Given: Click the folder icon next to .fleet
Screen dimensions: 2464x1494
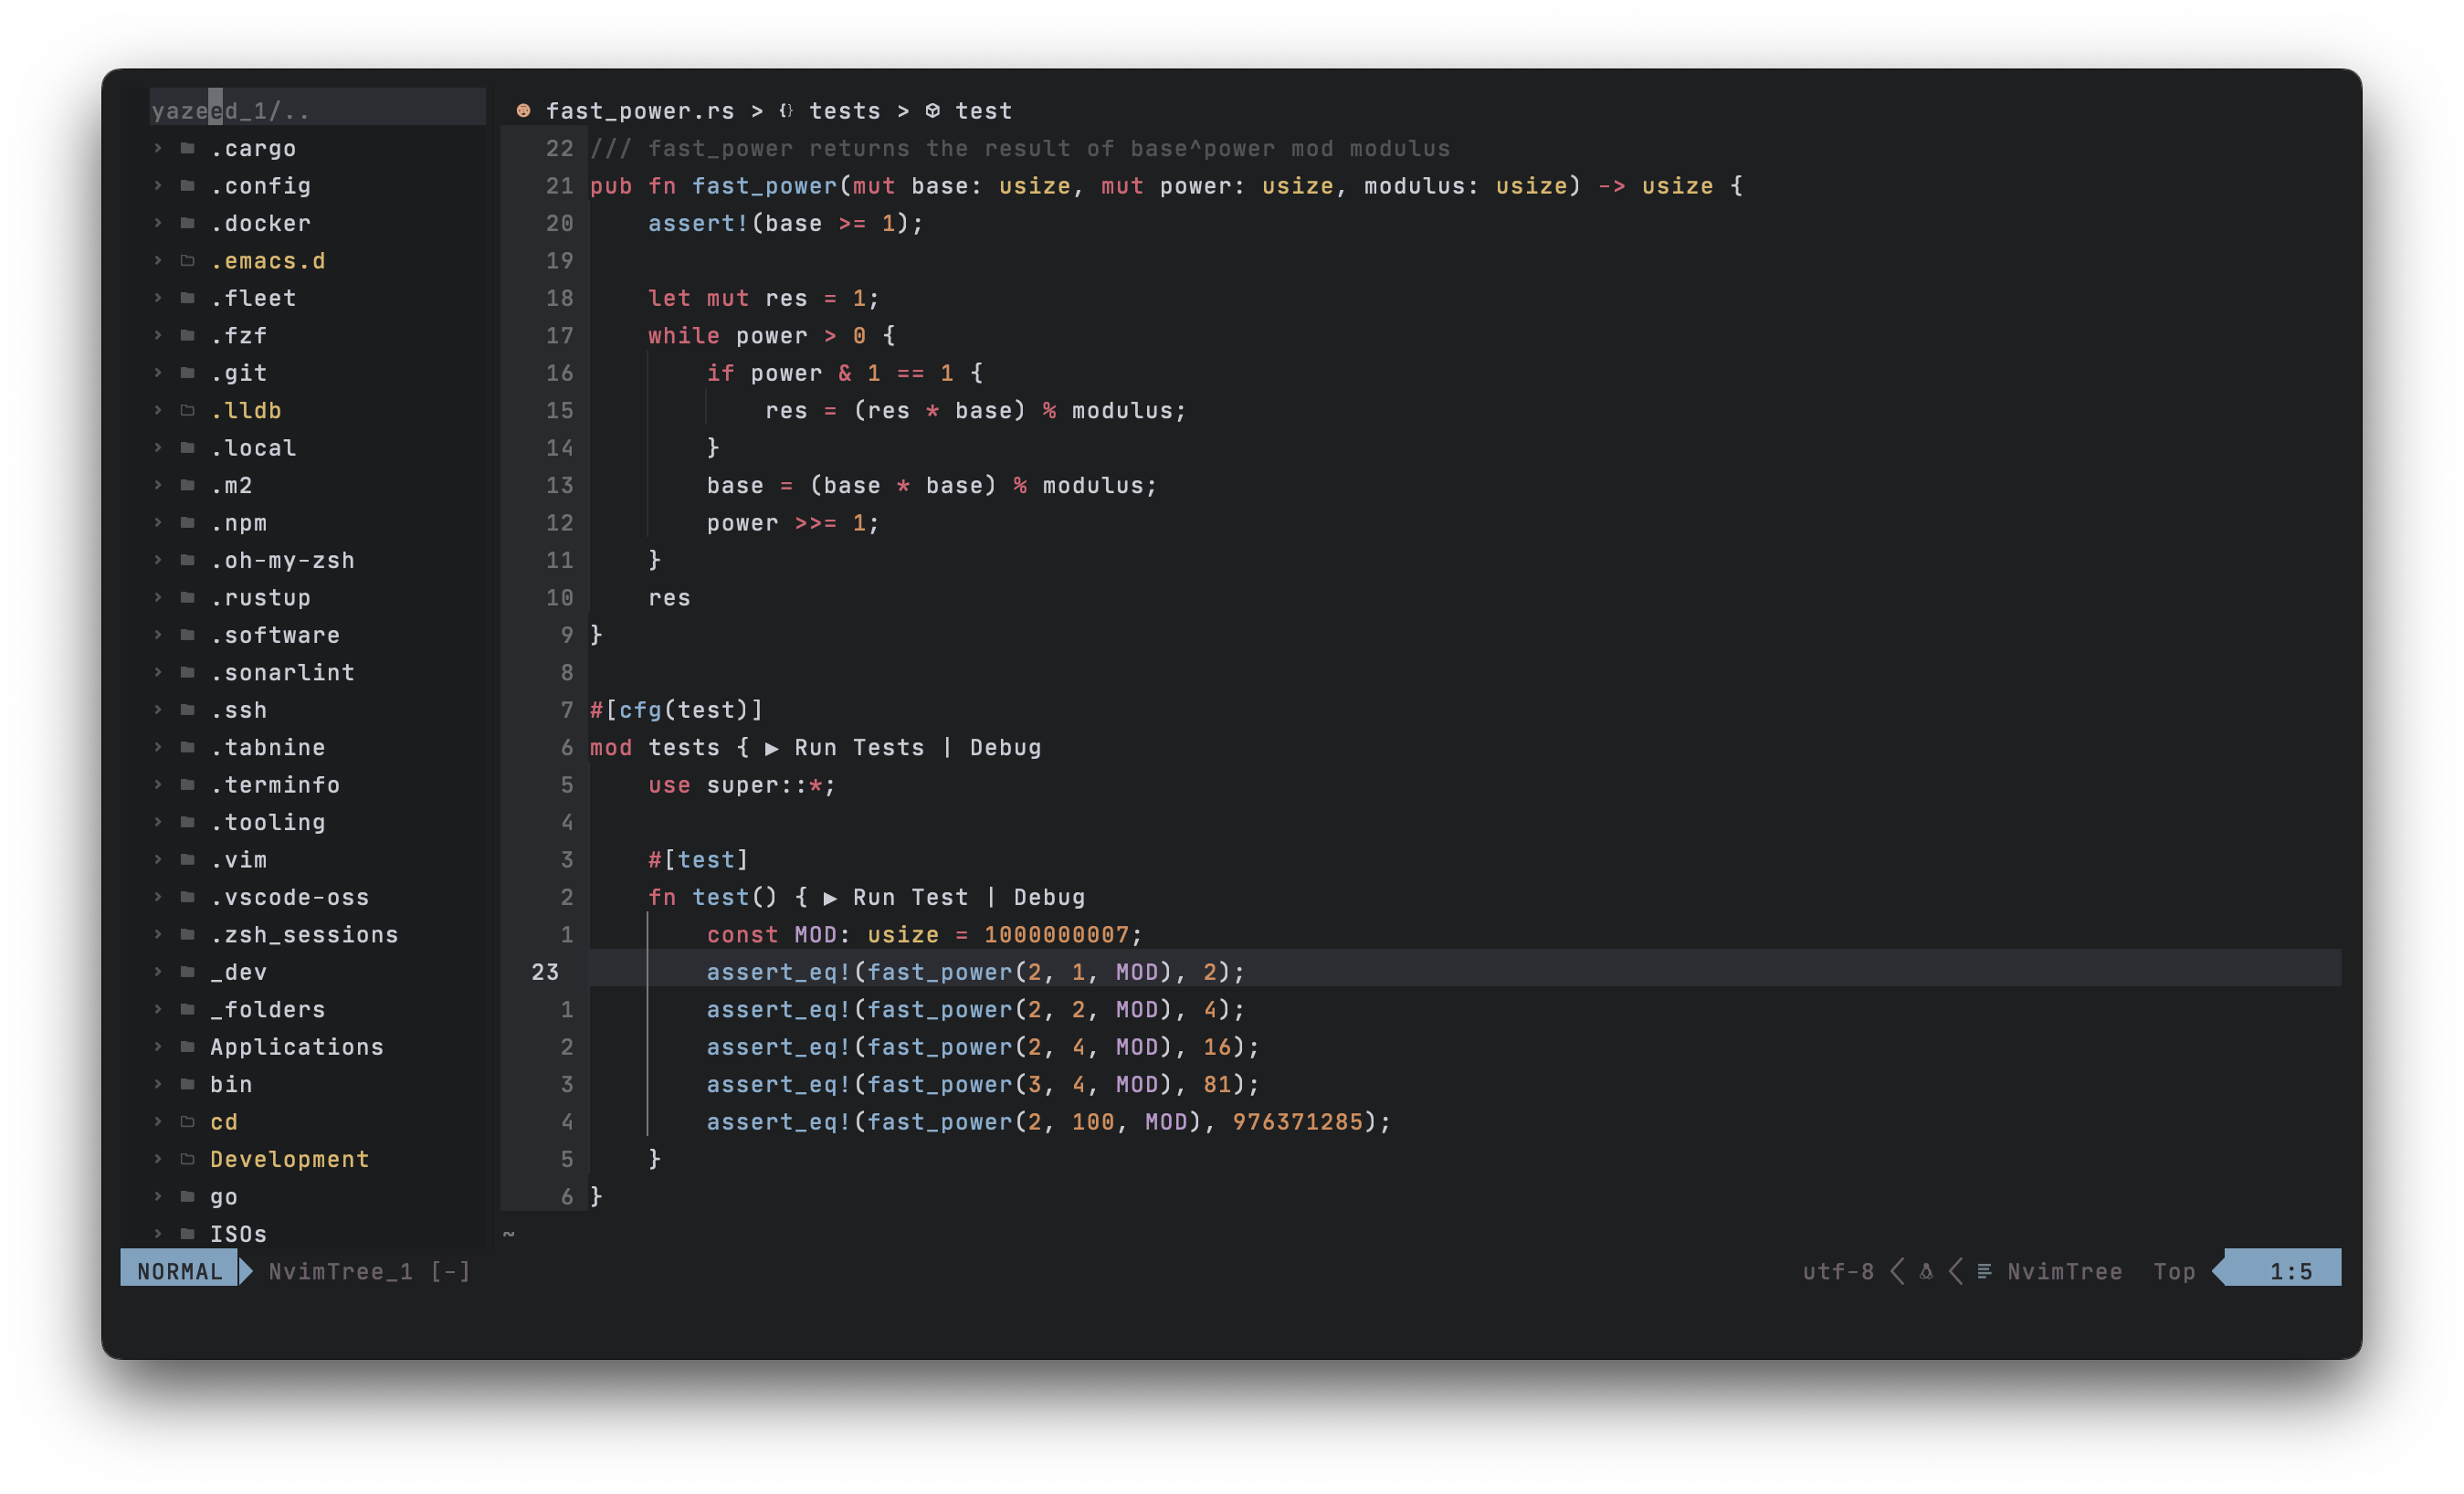Looking at the screenshot, I should point(187,298).
